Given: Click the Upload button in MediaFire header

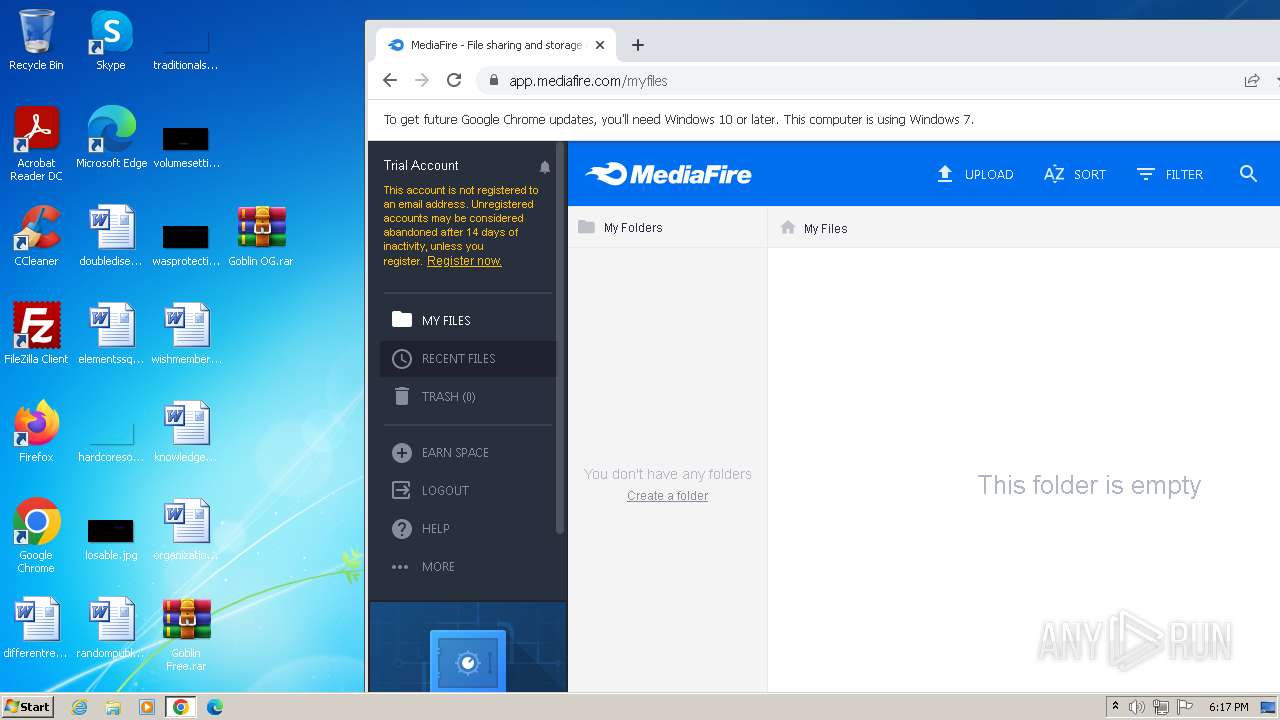Looking at the screenshot, I should coord(975,174).
